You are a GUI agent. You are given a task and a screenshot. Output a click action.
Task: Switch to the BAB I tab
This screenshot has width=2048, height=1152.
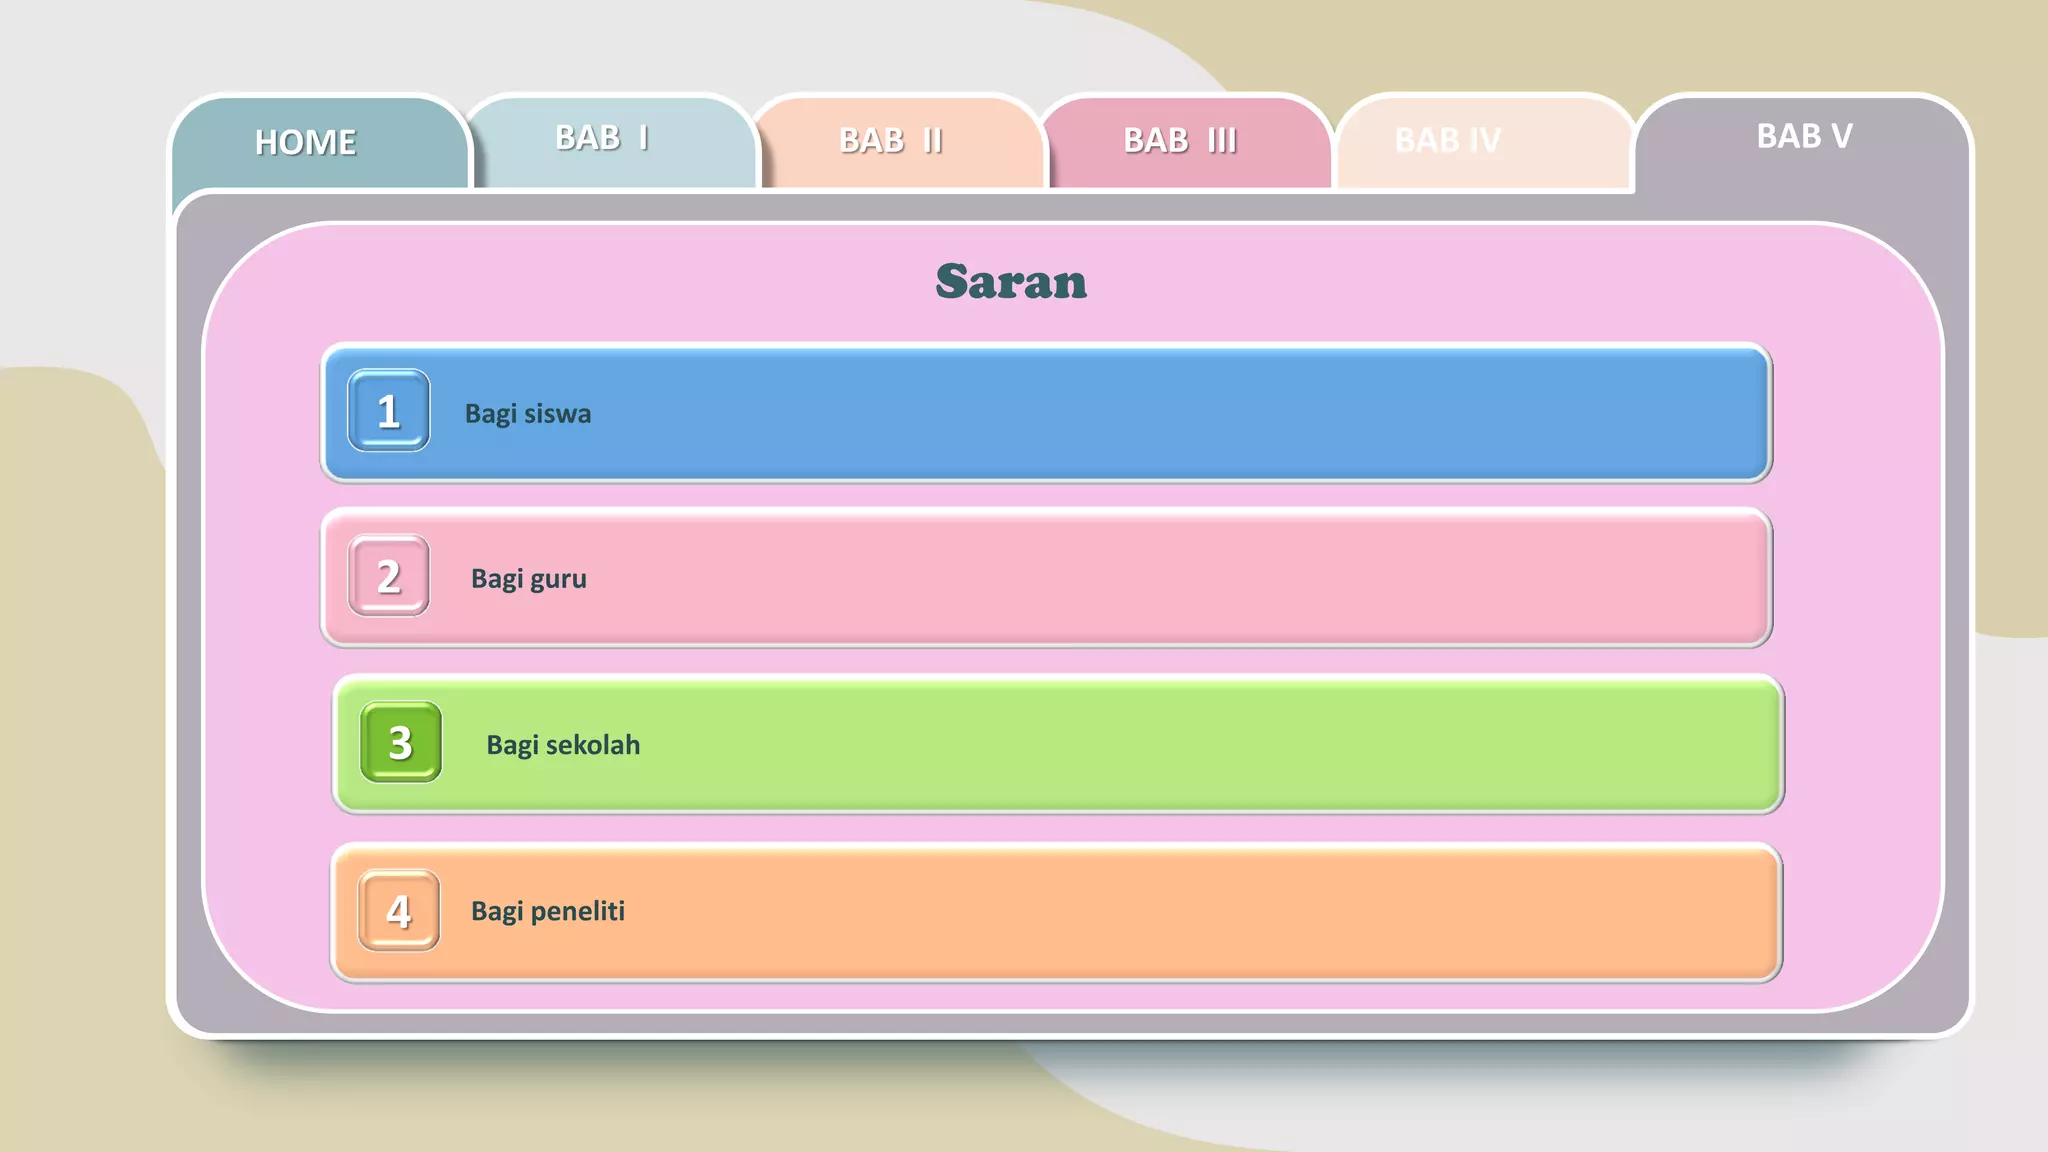click(x=602, y=138)
